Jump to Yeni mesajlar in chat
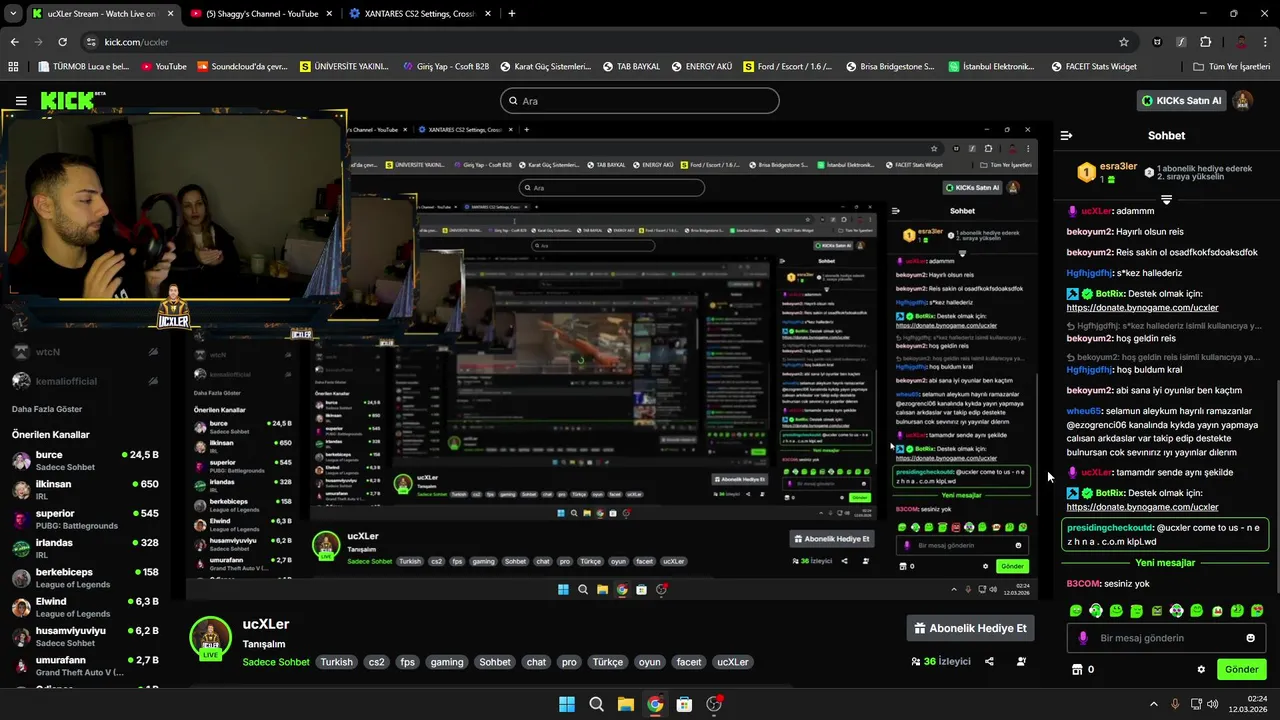This screenshot has width=1280, height=720. click(x=1165, y=563)
